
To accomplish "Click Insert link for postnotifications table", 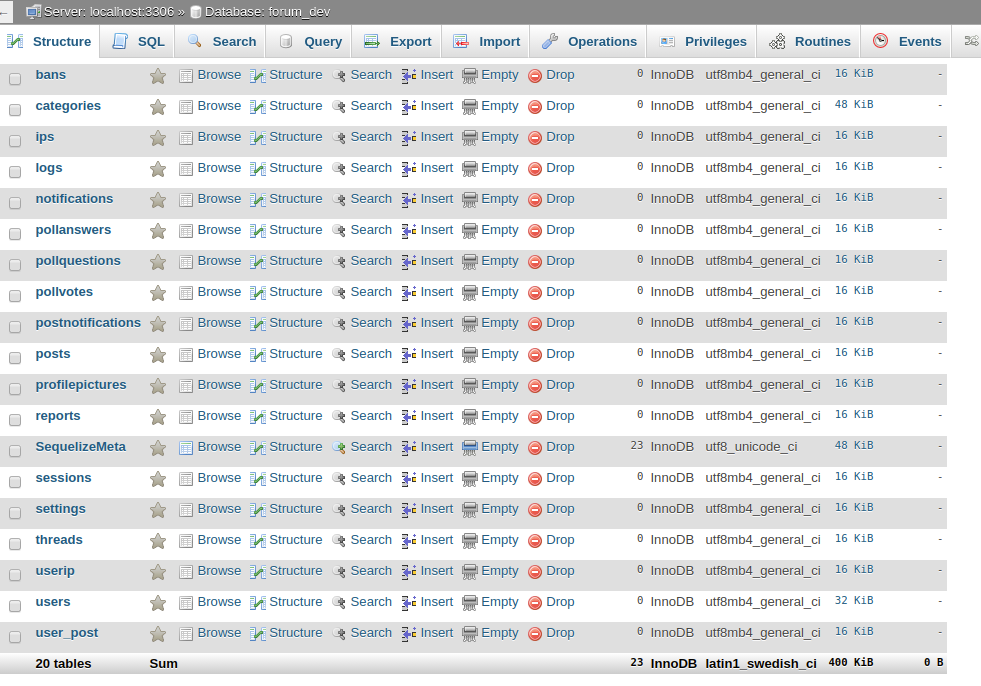I will pyautogui.click(x=437, y=323).
